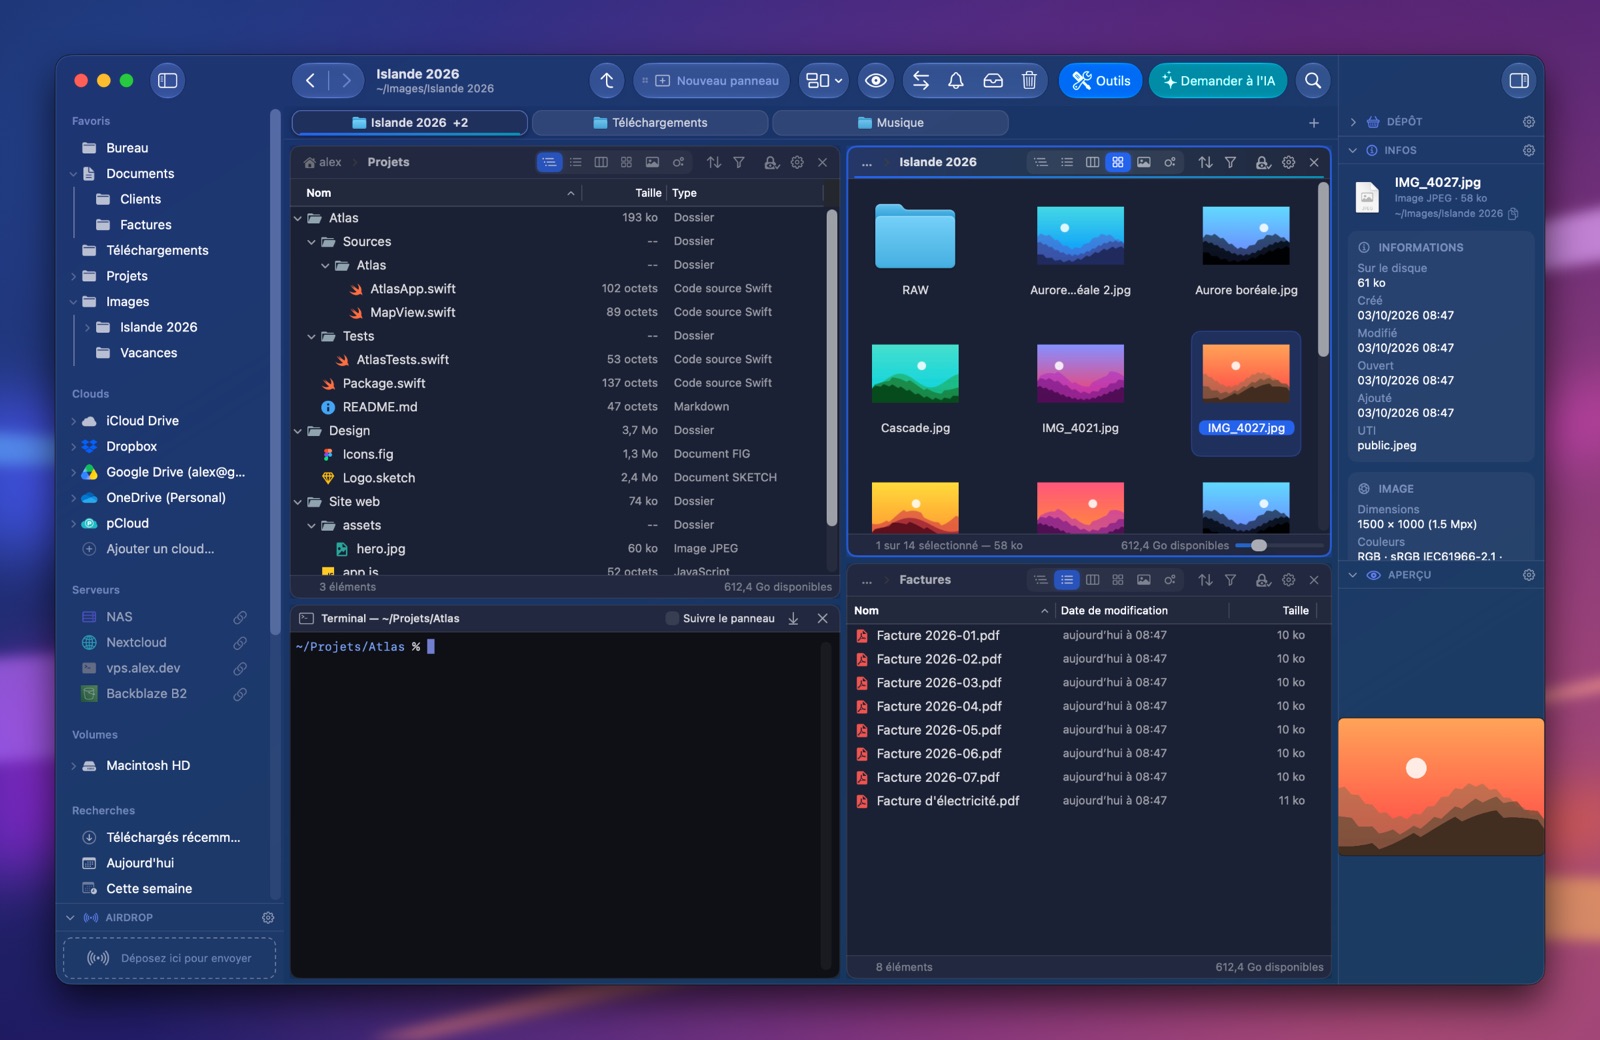The image size is (1600, 1040).
Task: Enable the Suivre le panneau checkbox
Action: coord(672,619)
